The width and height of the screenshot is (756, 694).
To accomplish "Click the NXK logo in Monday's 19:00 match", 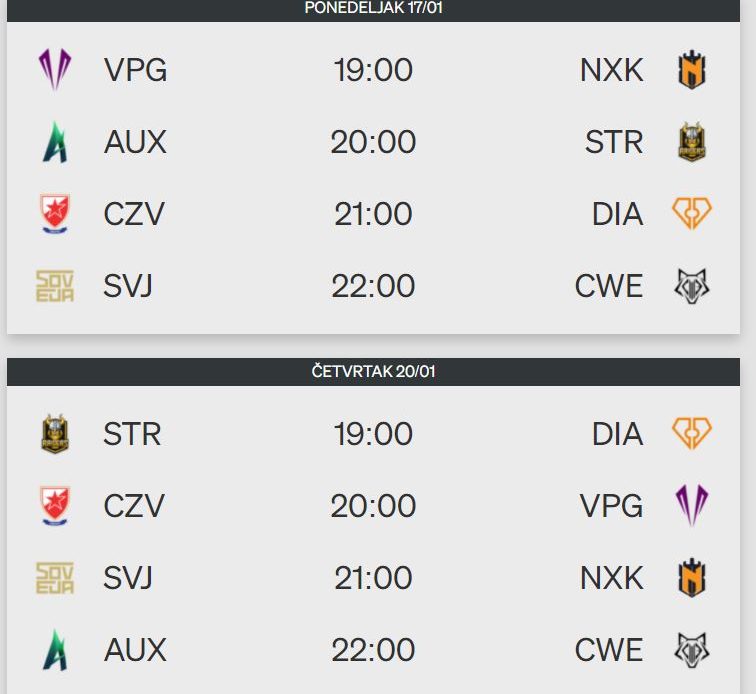I will click(692, 70).
